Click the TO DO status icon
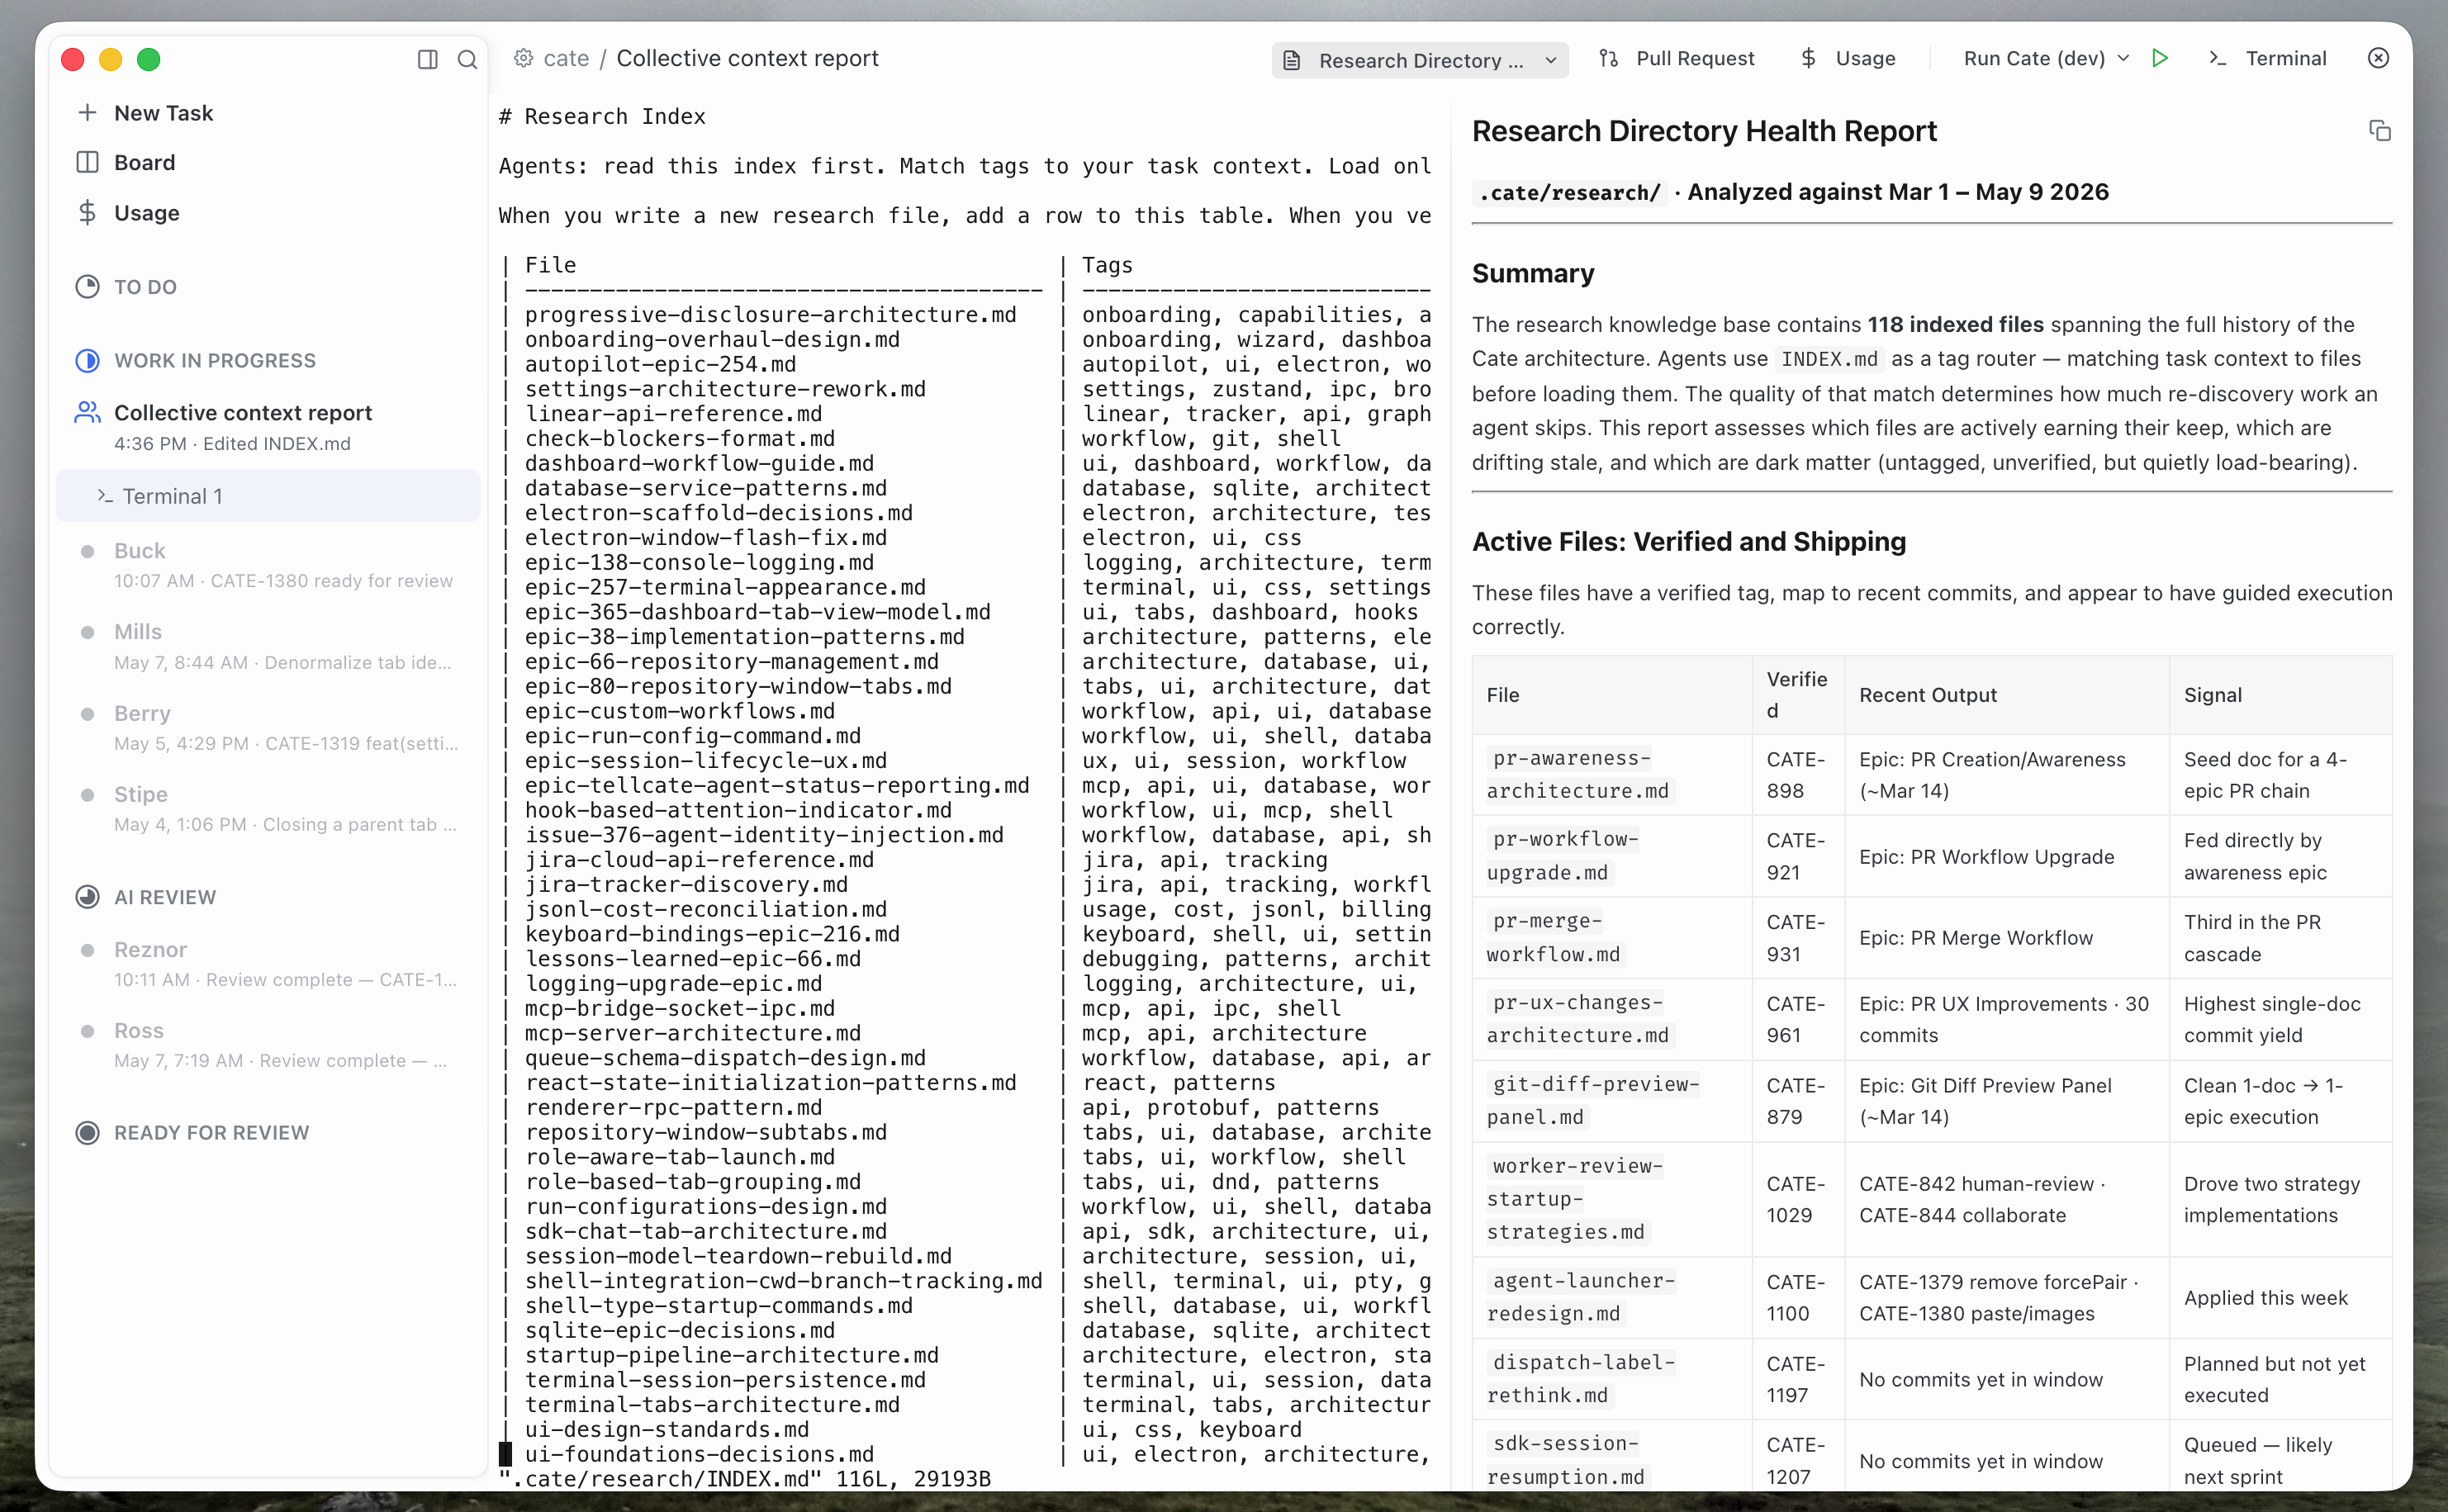Image resolution: width=2448 pixels, height=1512 pixels. (x=87, y=287)
